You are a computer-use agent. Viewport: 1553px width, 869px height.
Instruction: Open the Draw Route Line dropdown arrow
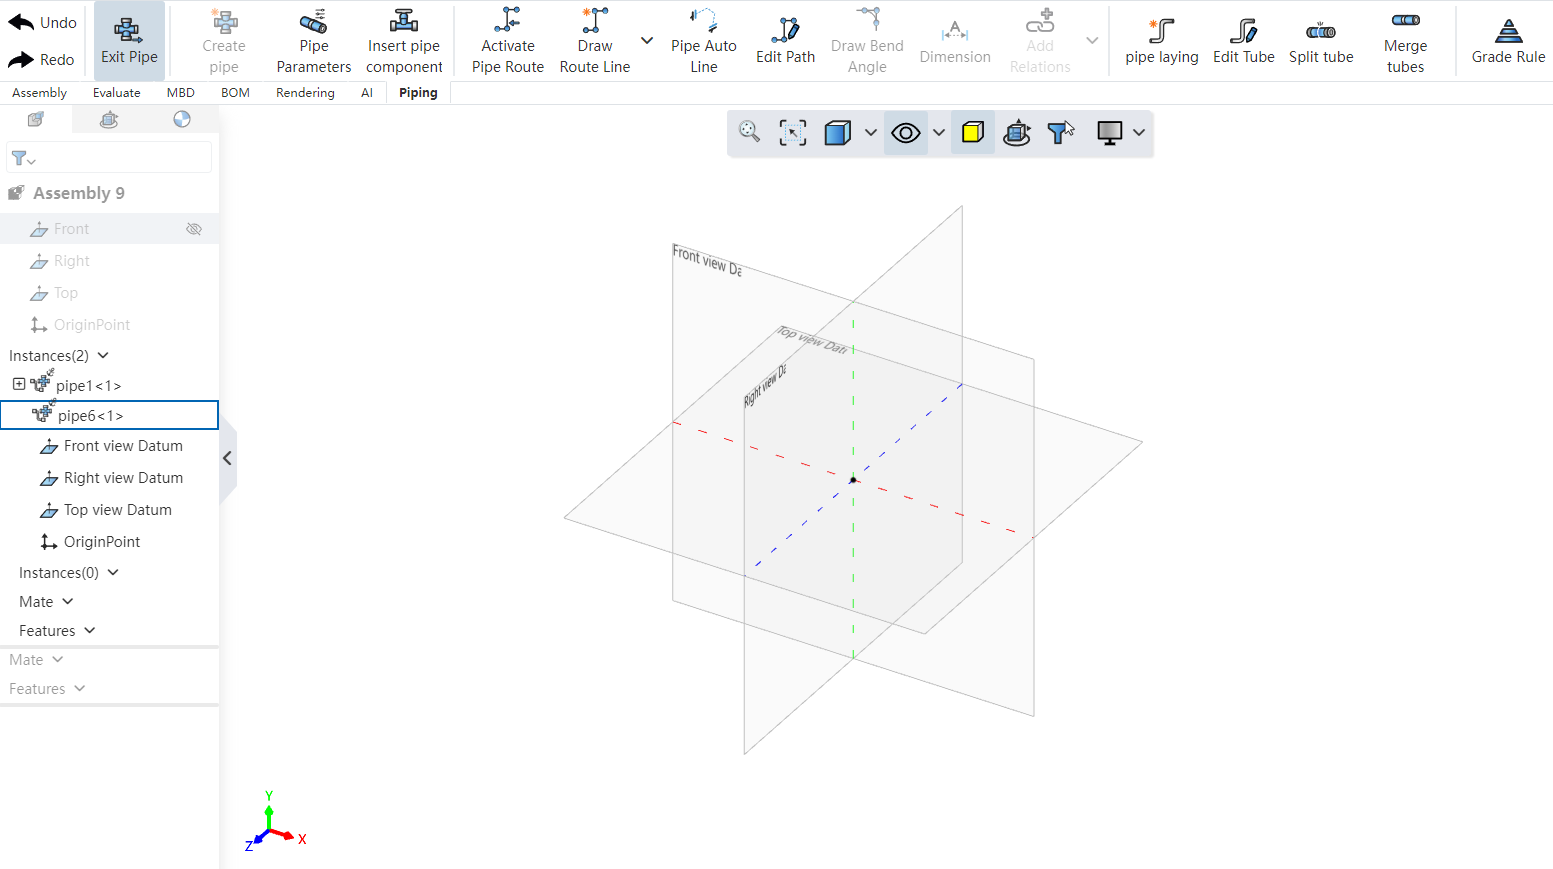click(x=647, y=41)
